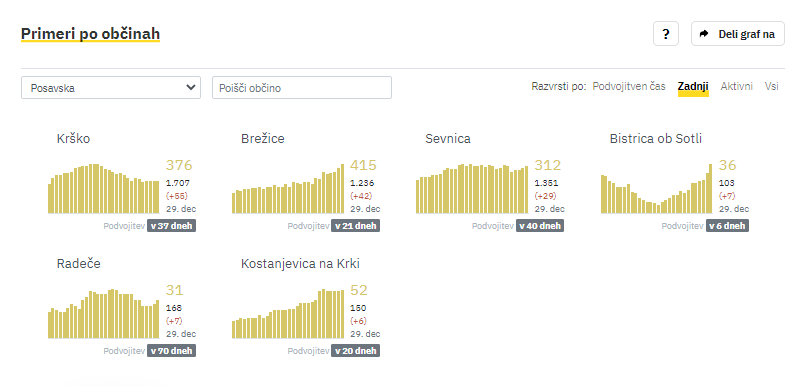Click the Poišči občino search field

point(302,88)
